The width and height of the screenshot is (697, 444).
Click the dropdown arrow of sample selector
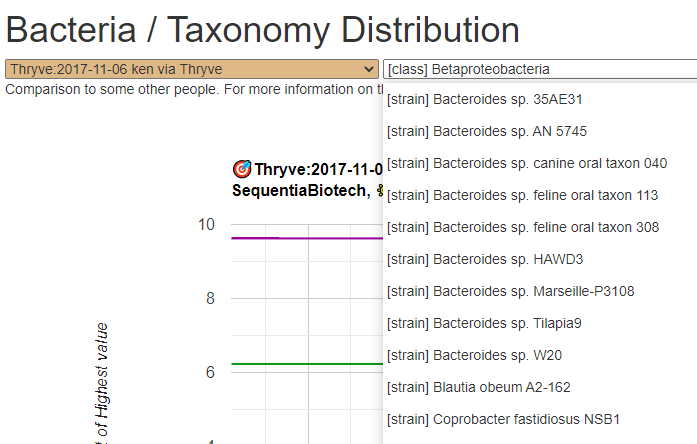tap(371, 69)
